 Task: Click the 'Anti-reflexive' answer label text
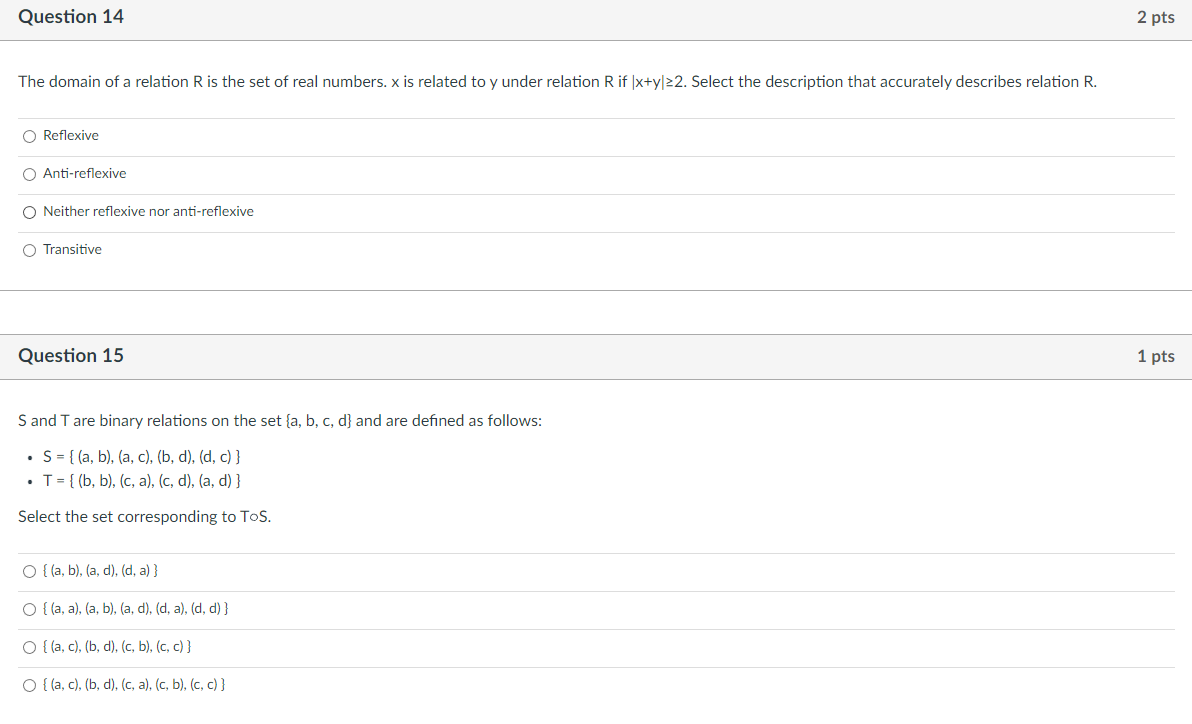click(x=85, y=174)
